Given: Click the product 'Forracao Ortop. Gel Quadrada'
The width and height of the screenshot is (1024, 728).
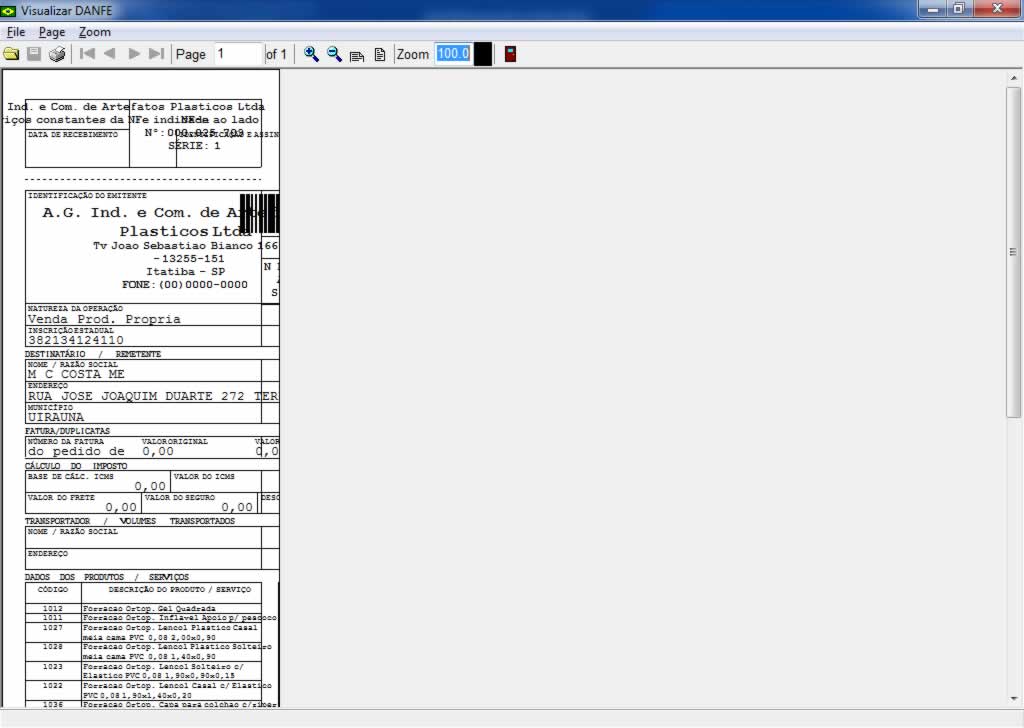Looking at the screenshot, I should click(x=149, y=609).
